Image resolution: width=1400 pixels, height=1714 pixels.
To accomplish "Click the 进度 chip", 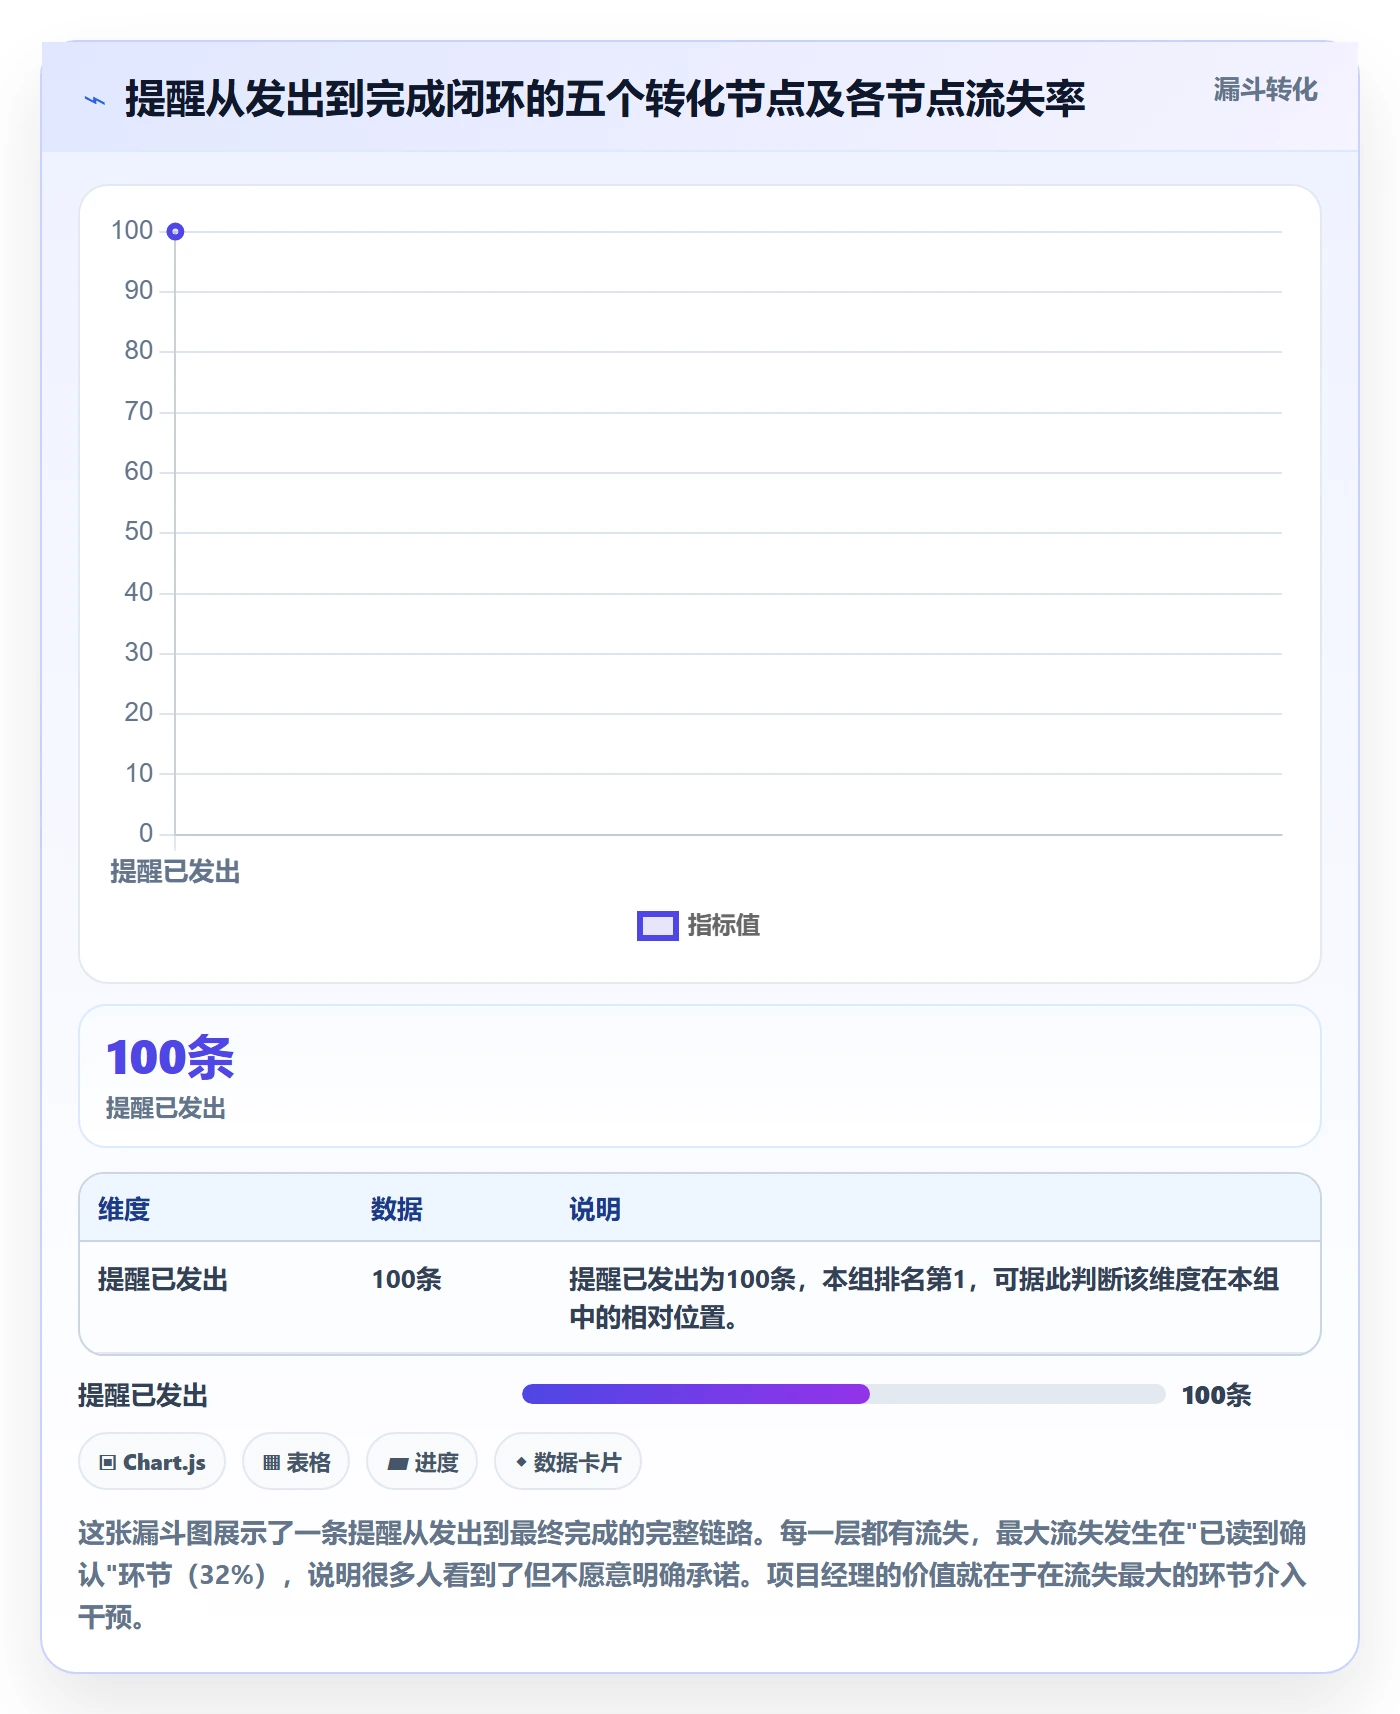I will 422,1462.
